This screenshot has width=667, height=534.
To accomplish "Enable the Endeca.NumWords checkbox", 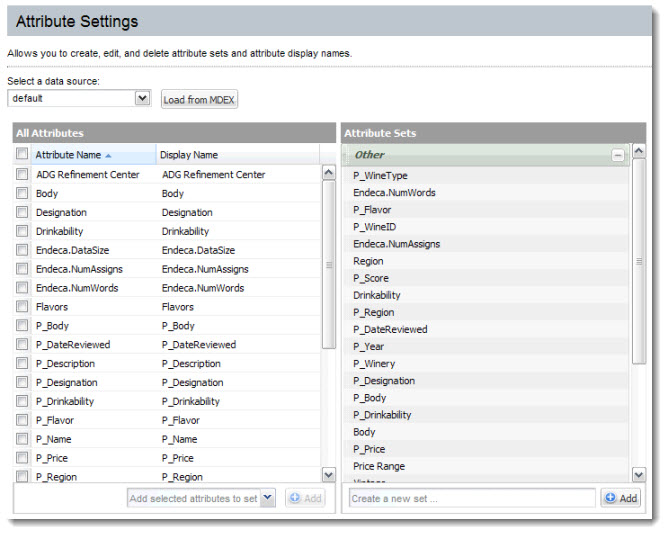I will pos(22,288).
